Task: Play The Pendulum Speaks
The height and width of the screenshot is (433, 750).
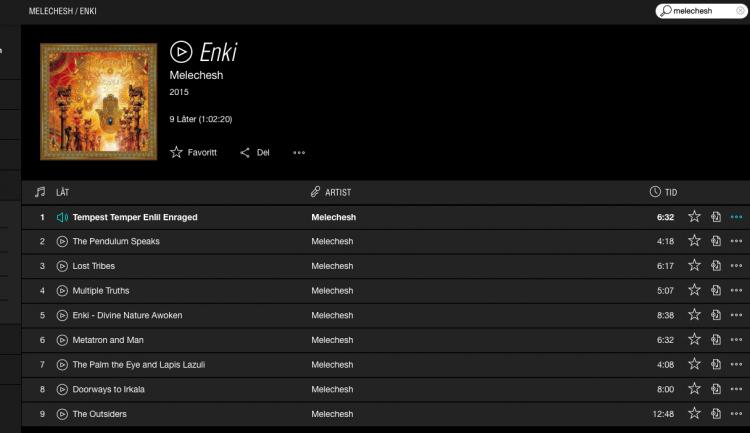Action: (x=62, y=242)
